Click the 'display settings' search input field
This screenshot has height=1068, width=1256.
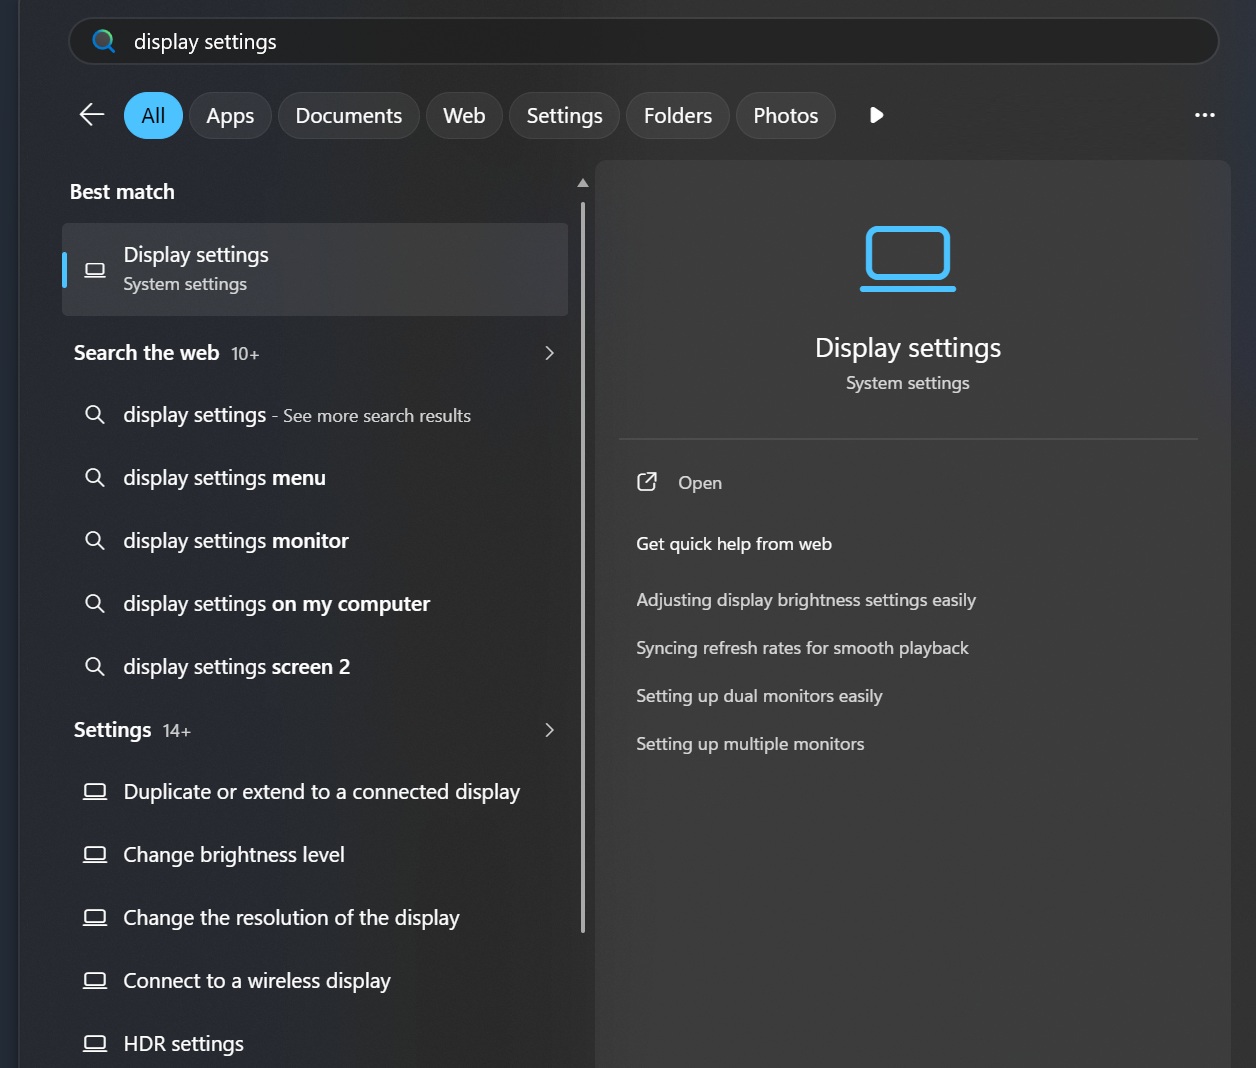644,41
